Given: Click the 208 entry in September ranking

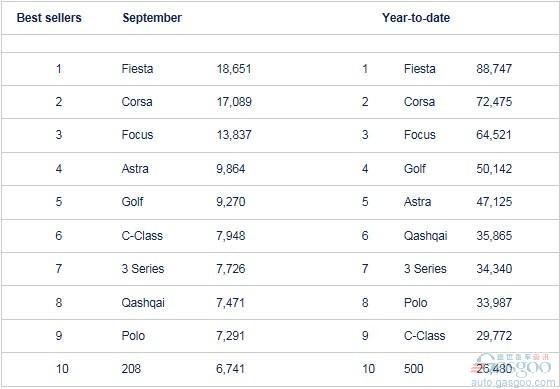Looking at the screenshot, I should pos(131,368).
